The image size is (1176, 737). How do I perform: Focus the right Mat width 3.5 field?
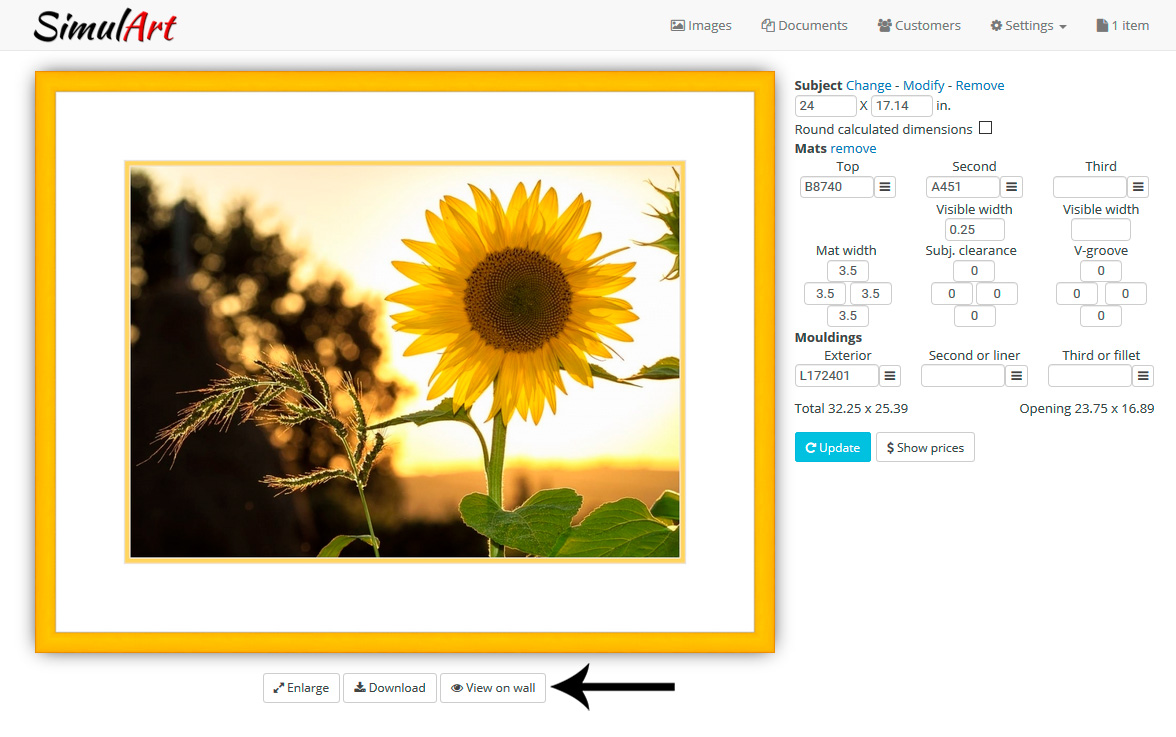click(871, 293)
